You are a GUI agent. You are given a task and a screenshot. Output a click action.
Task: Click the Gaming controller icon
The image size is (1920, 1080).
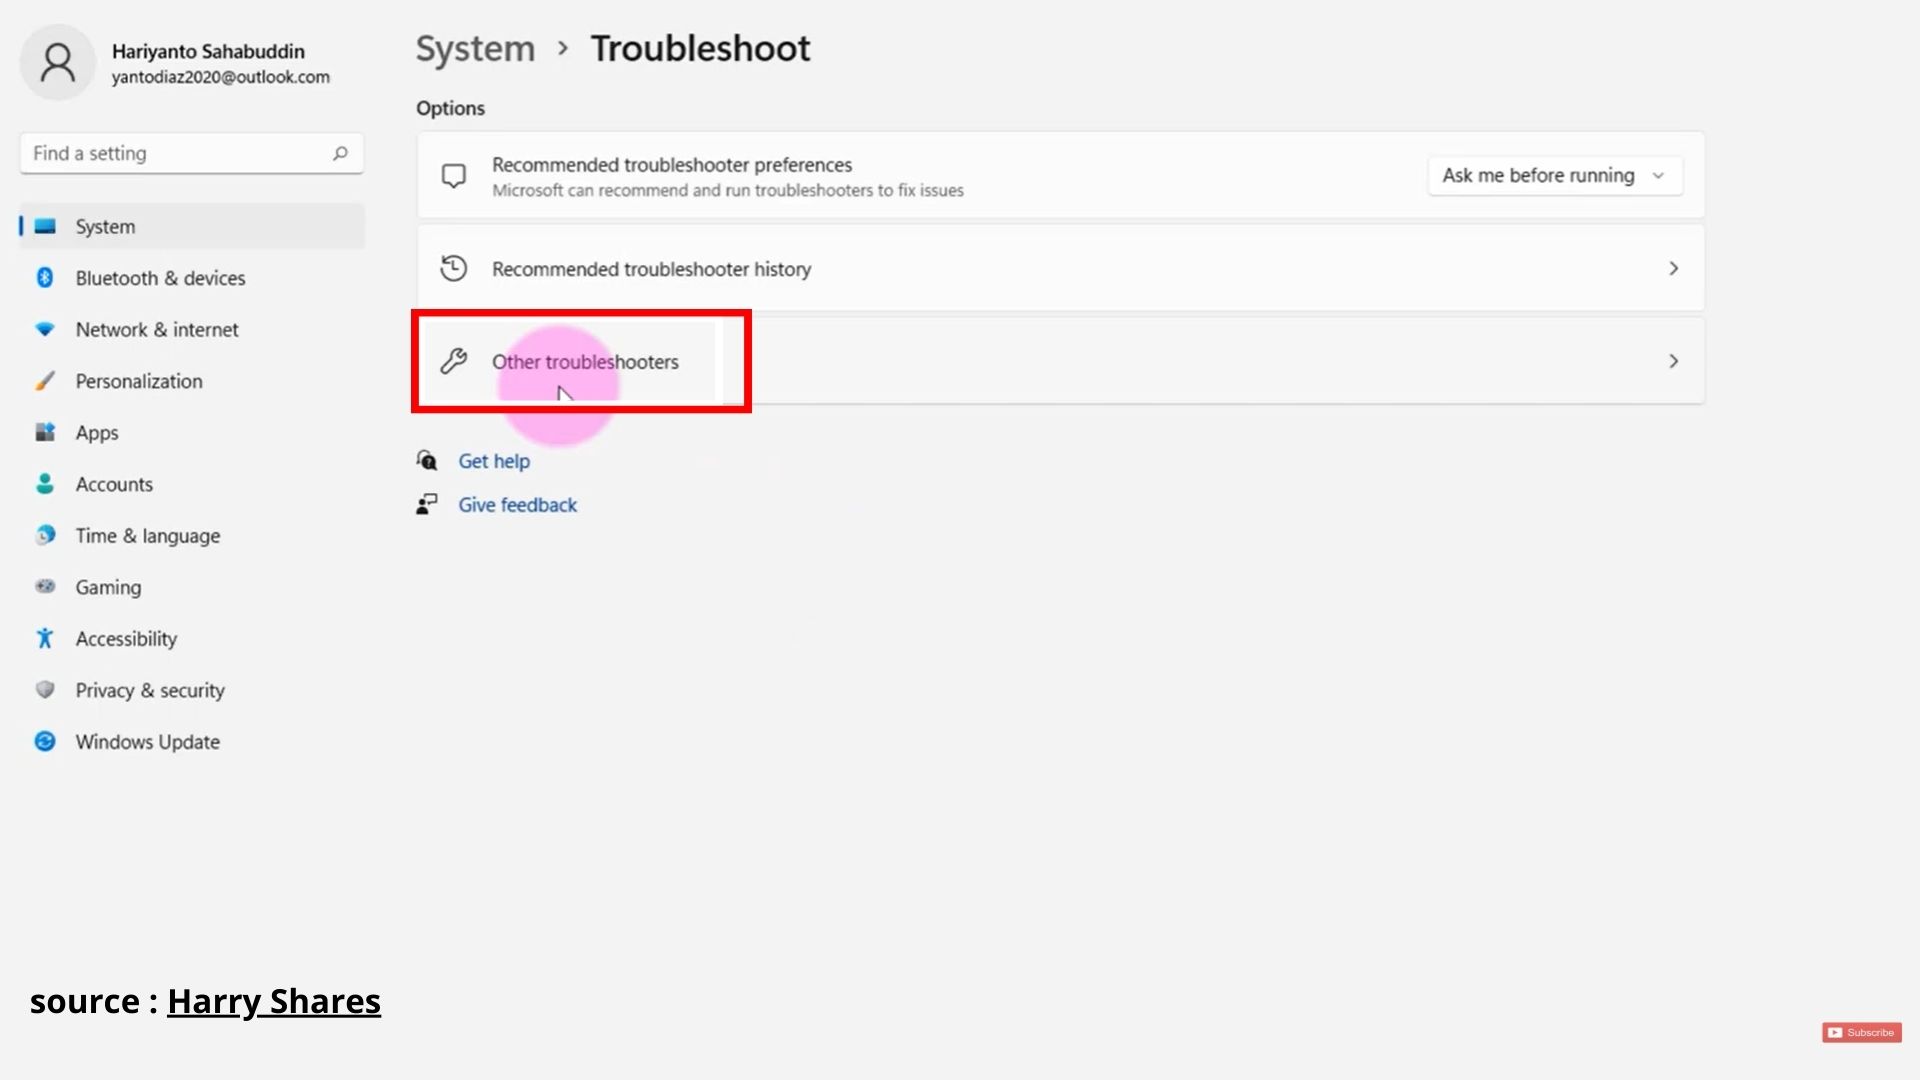(45, 587)
